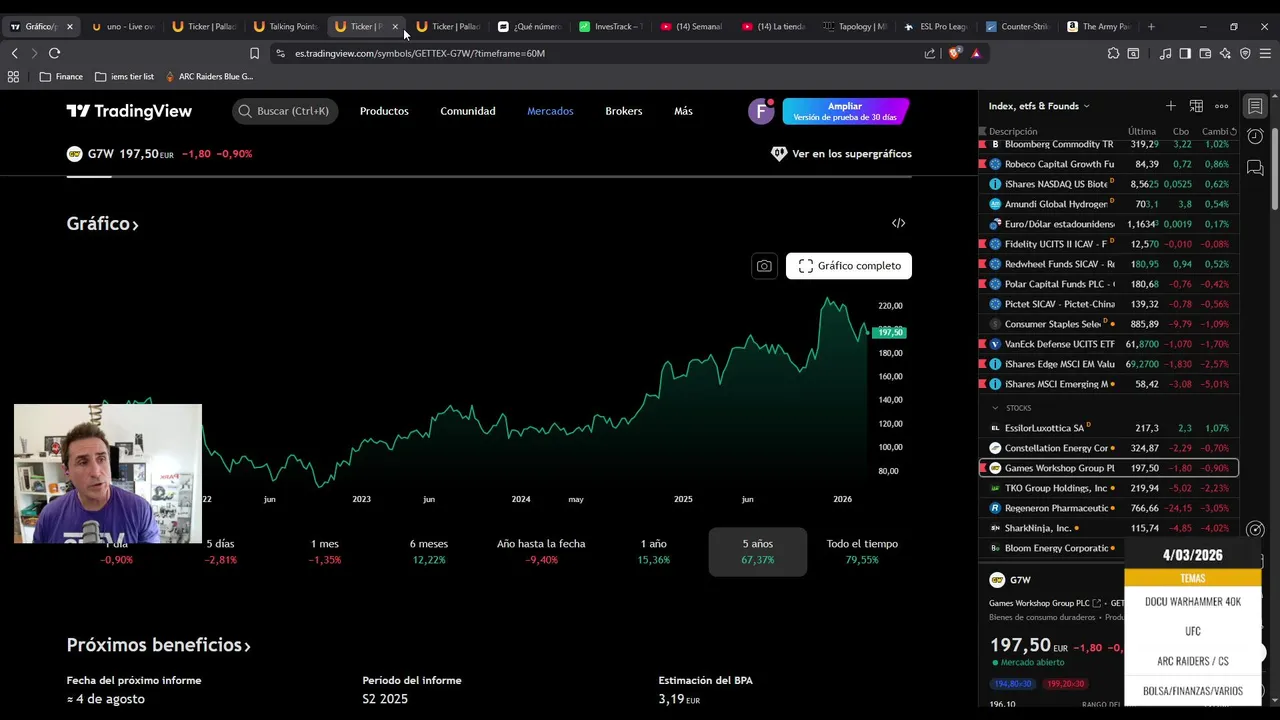
Task: Add a symbol to the watchlist
Action: [x=1170, y=106]
